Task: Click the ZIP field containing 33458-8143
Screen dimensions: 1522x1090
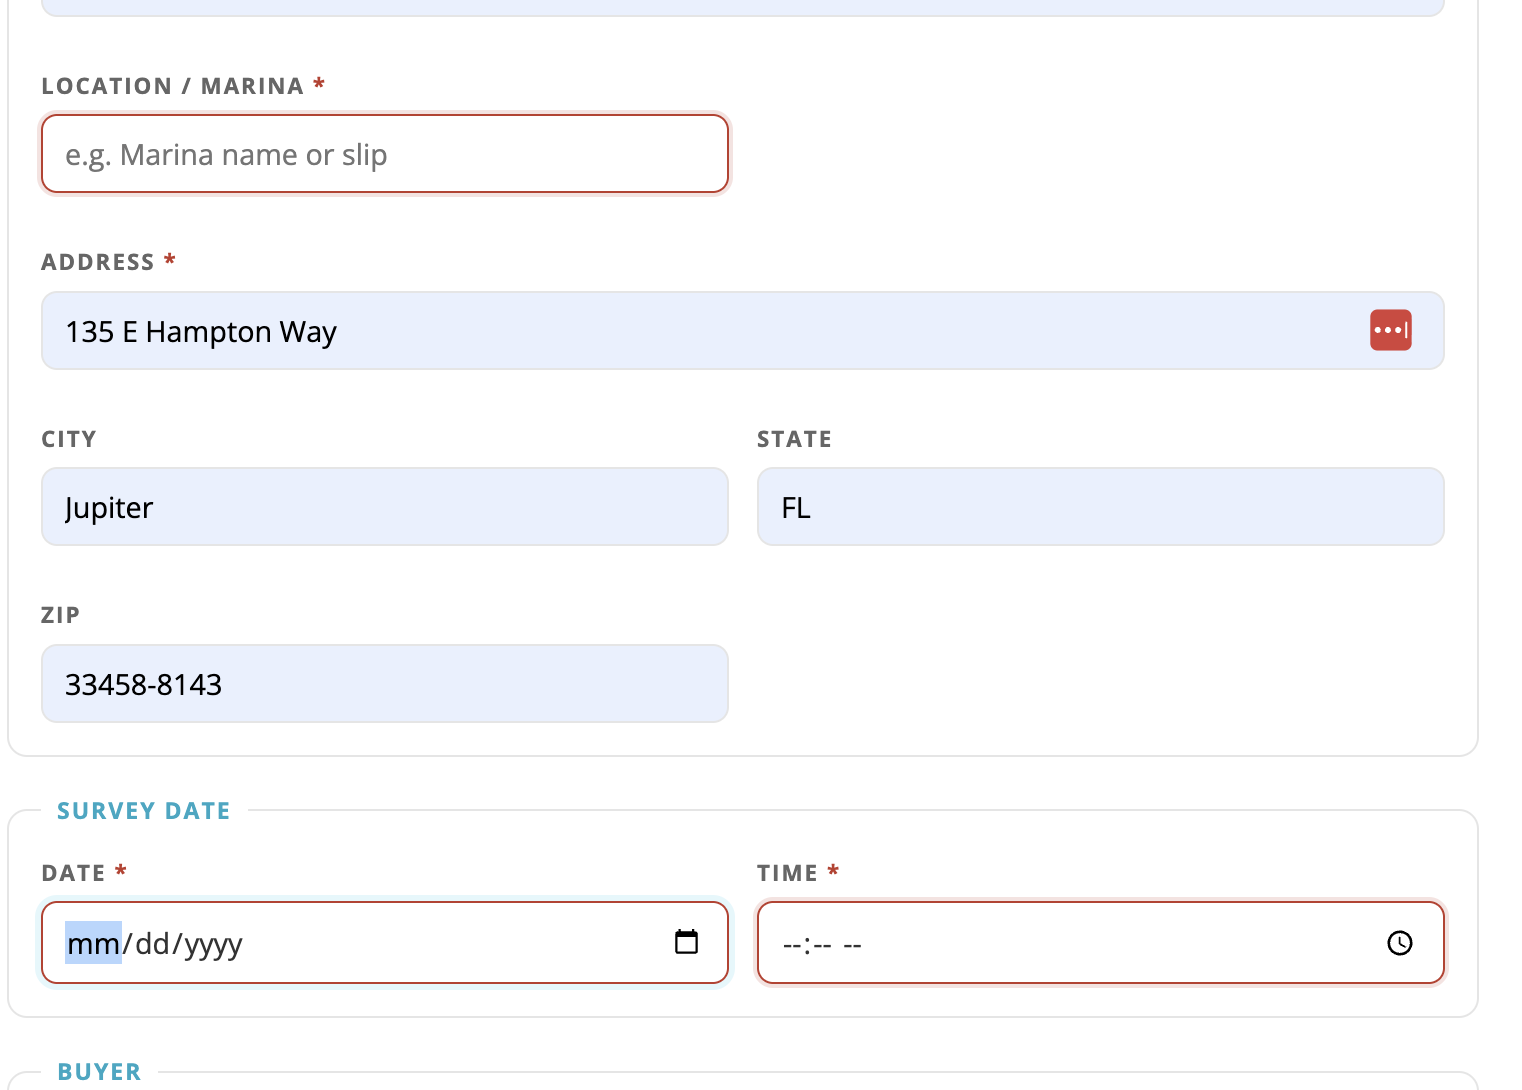Action: tap(385, 684)
